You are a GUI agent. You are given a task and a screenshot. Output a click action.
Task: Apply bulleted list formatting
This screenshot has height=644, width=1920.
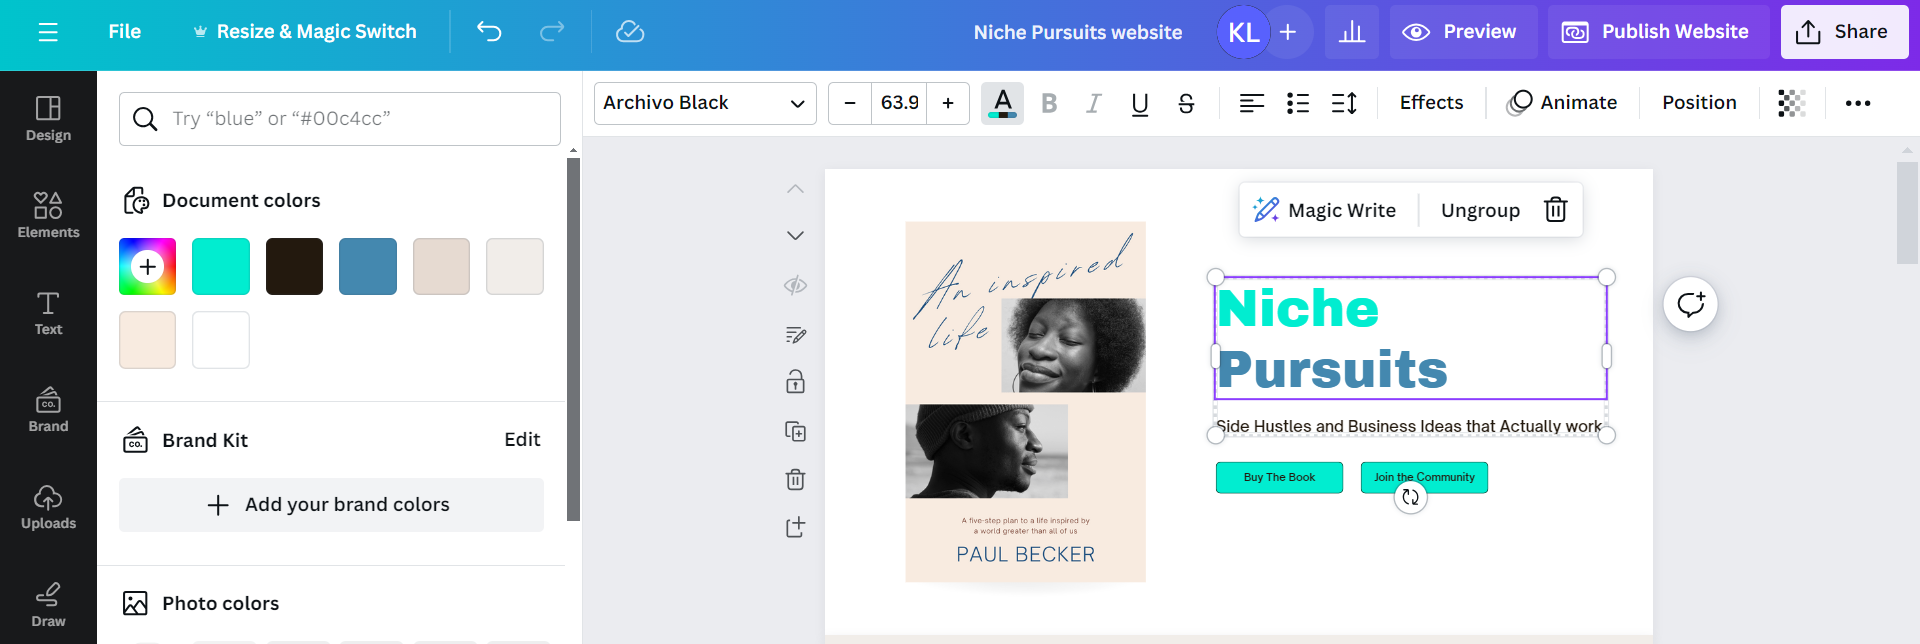pyautogui.click(x=1298, y=103)
